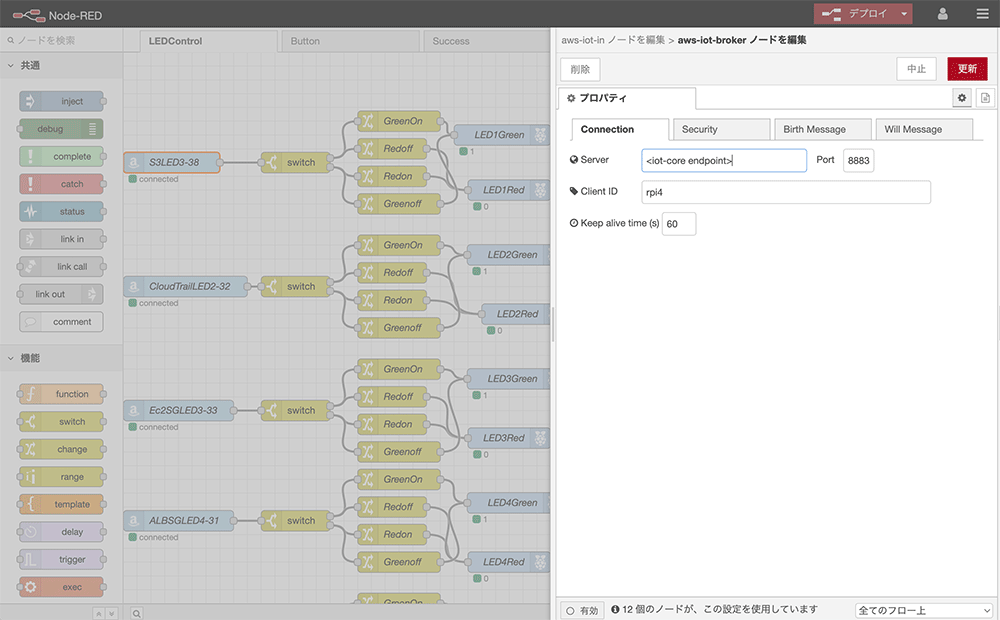
Task: Collapse the 機能 palette category
Action: 61,358
